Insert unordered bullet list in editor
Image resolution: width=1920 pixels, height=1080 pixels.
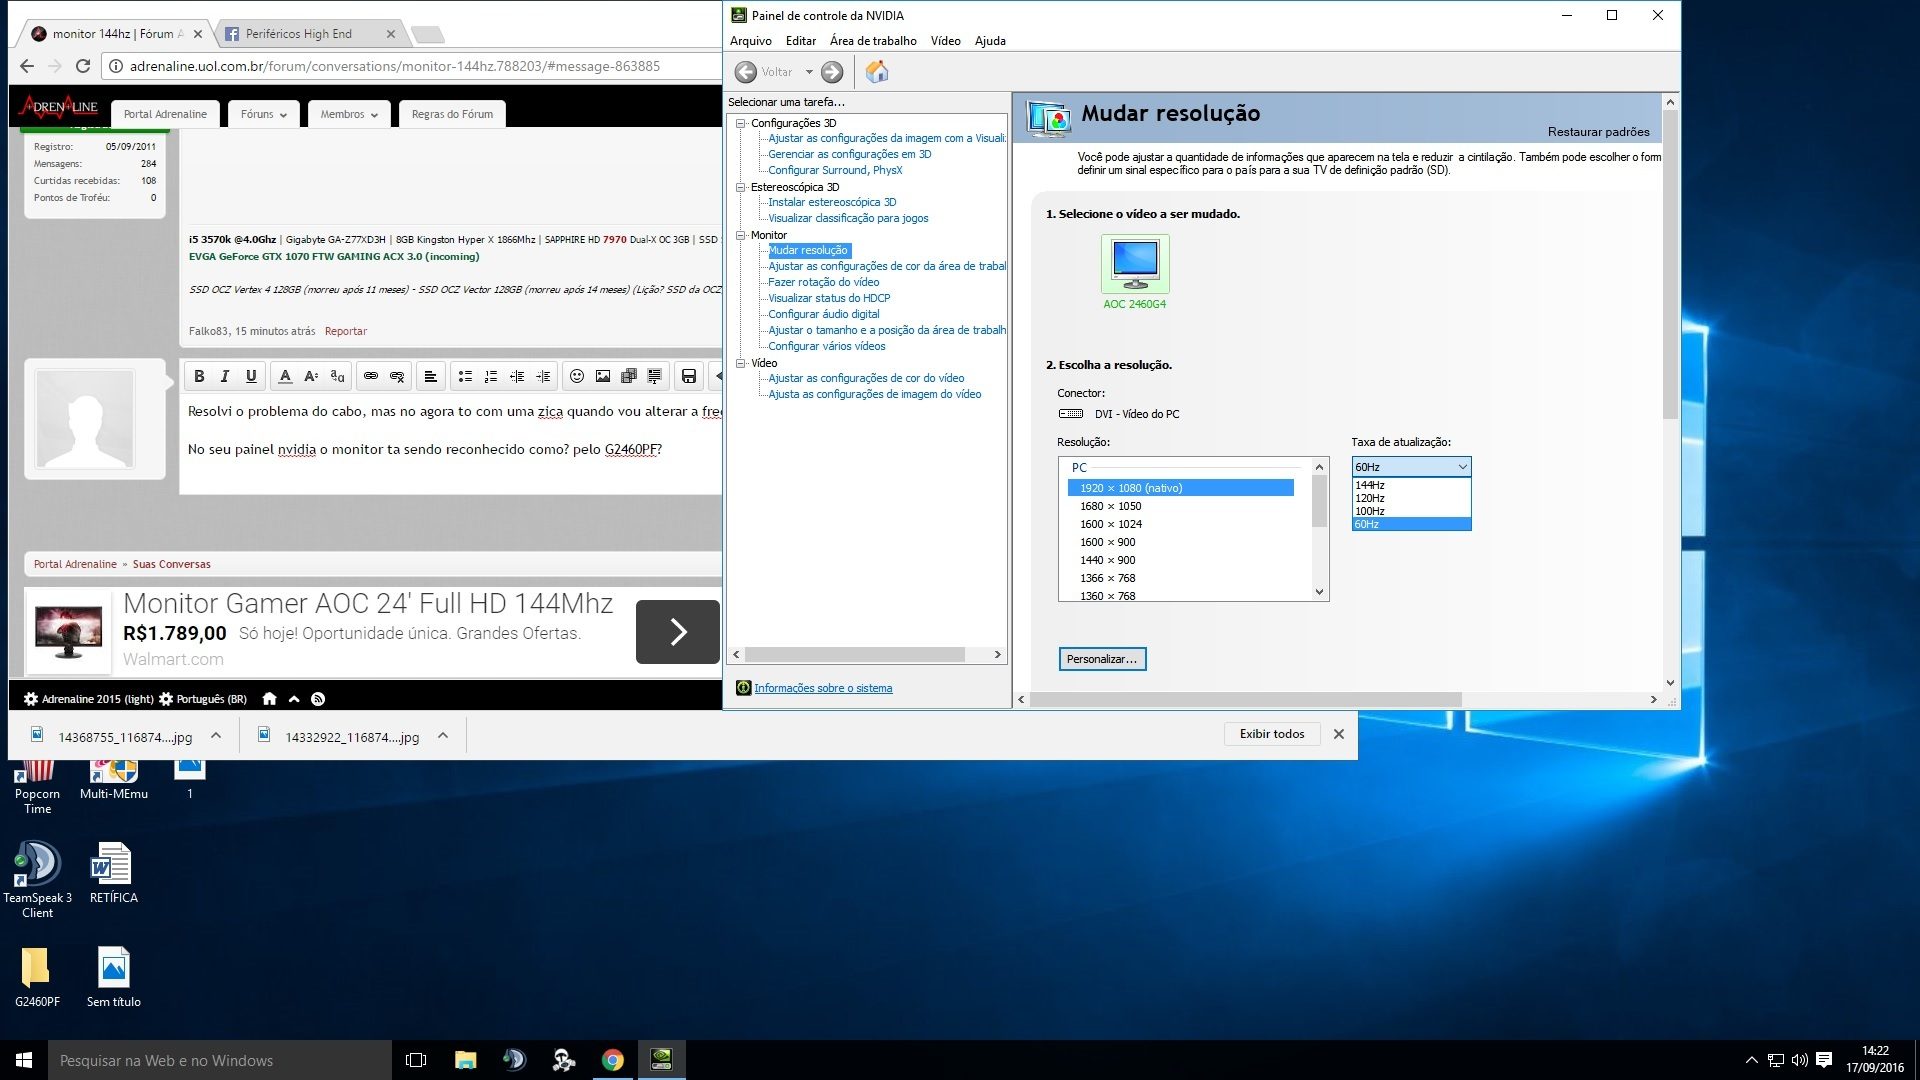click(465, 376)
